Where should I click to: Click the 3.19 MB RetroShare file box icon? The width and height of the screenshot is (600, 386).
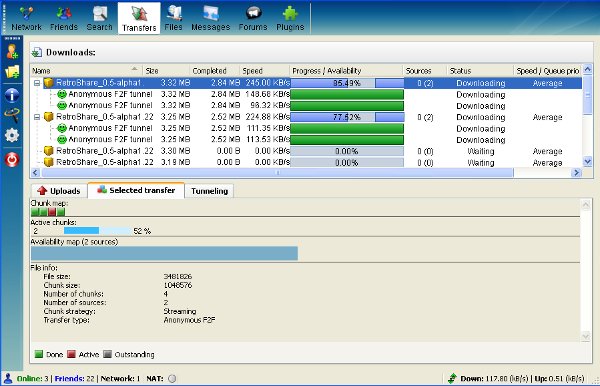(x=49, y=162)
